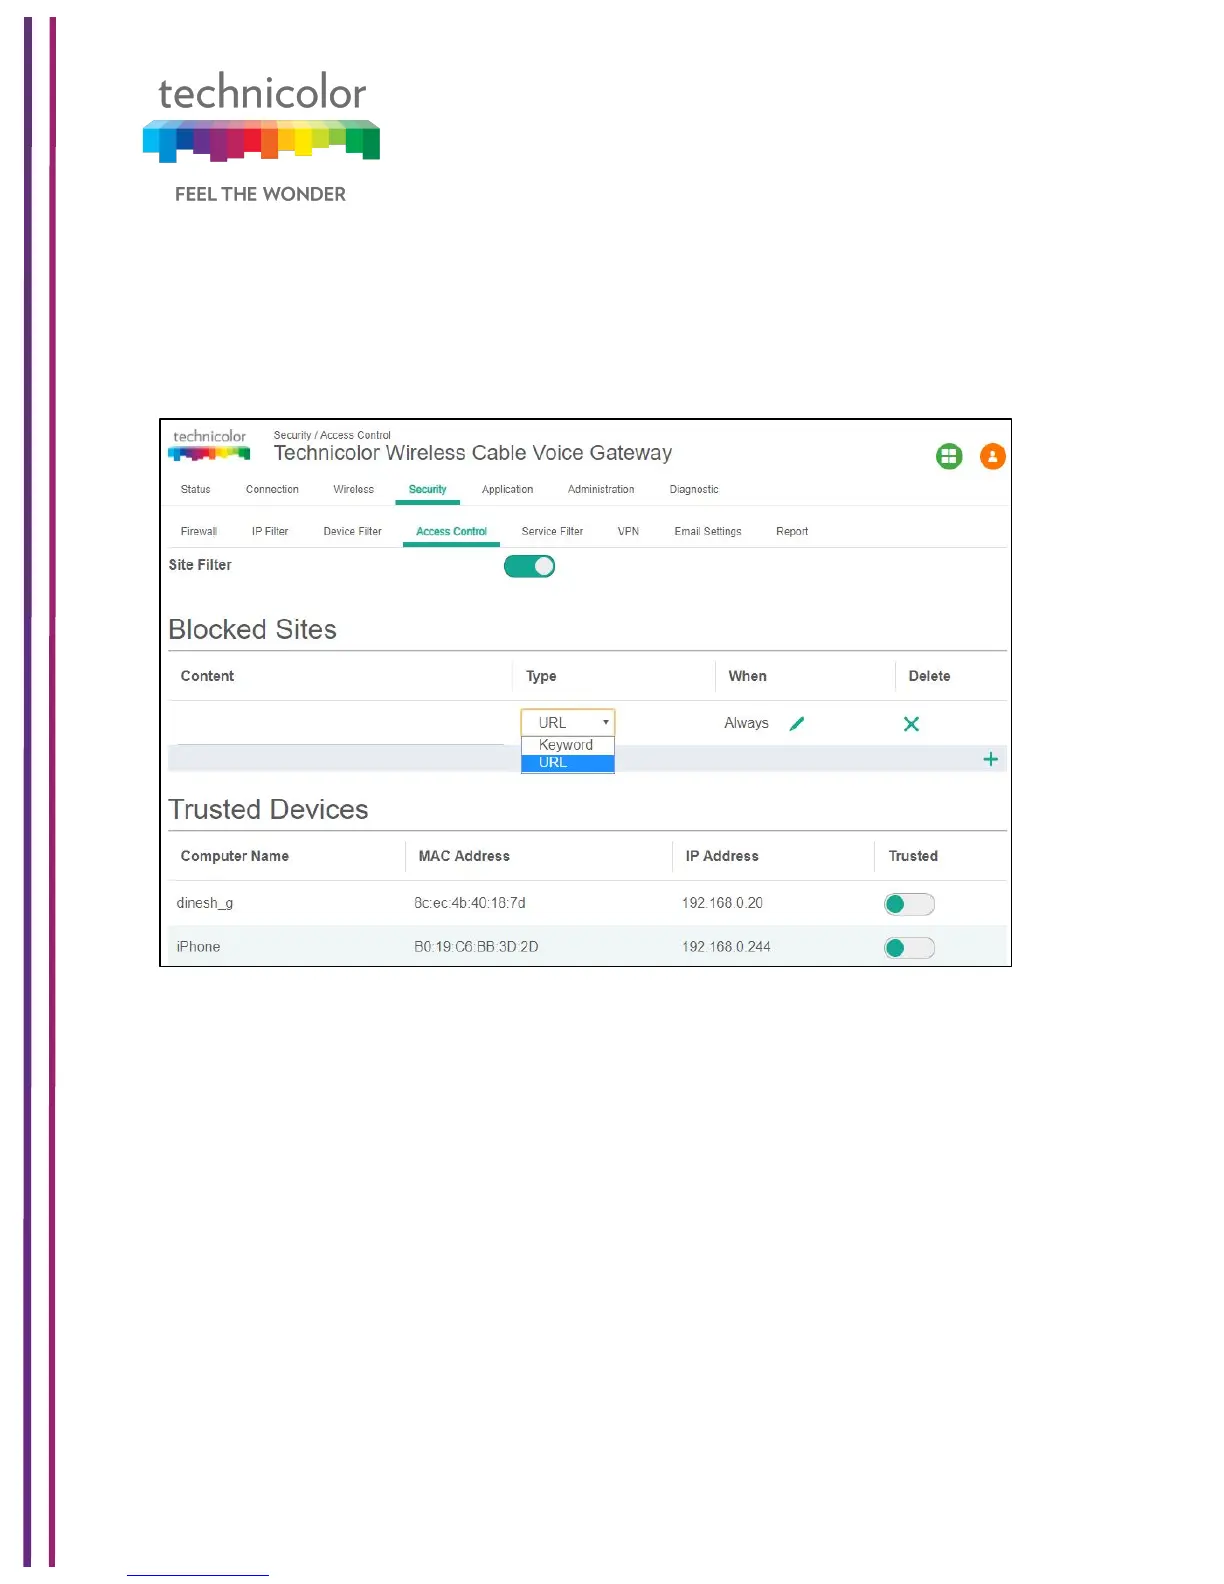Click IP address 192.168.0.20
The image size is (1224, 1584).
click(x=722, y=903)
